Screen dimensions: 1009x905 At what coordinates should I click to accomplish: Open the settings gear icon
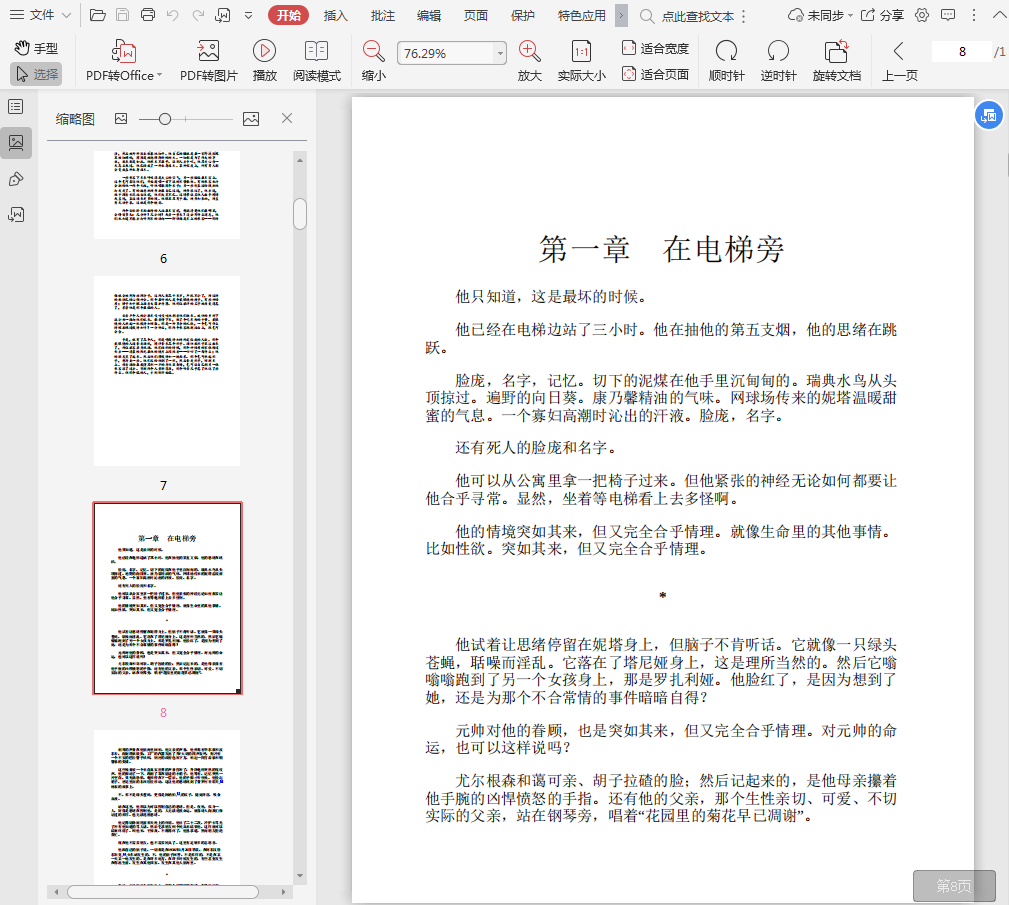coord(922,15)
